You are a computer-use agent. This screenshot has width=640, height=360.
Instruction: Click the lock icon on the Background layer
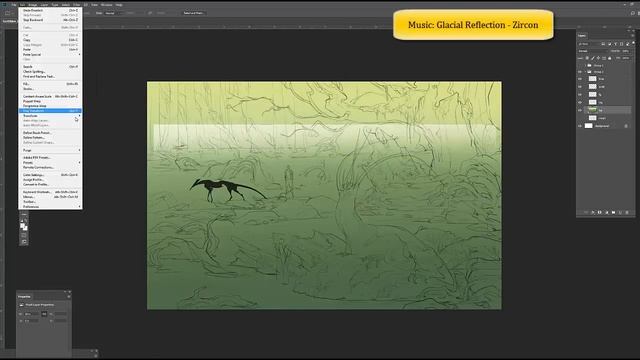click(626, 126)
